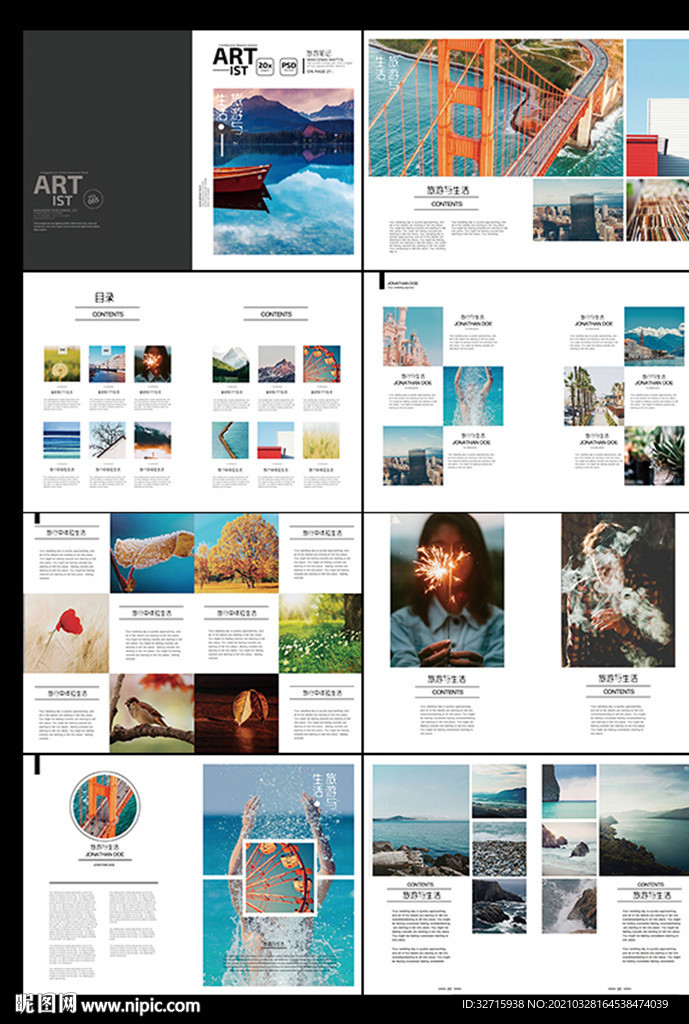Click the circular emblem beside the gray ART IST logo
This screenshot has width=689, height=1024.
(x=94, y=198)
